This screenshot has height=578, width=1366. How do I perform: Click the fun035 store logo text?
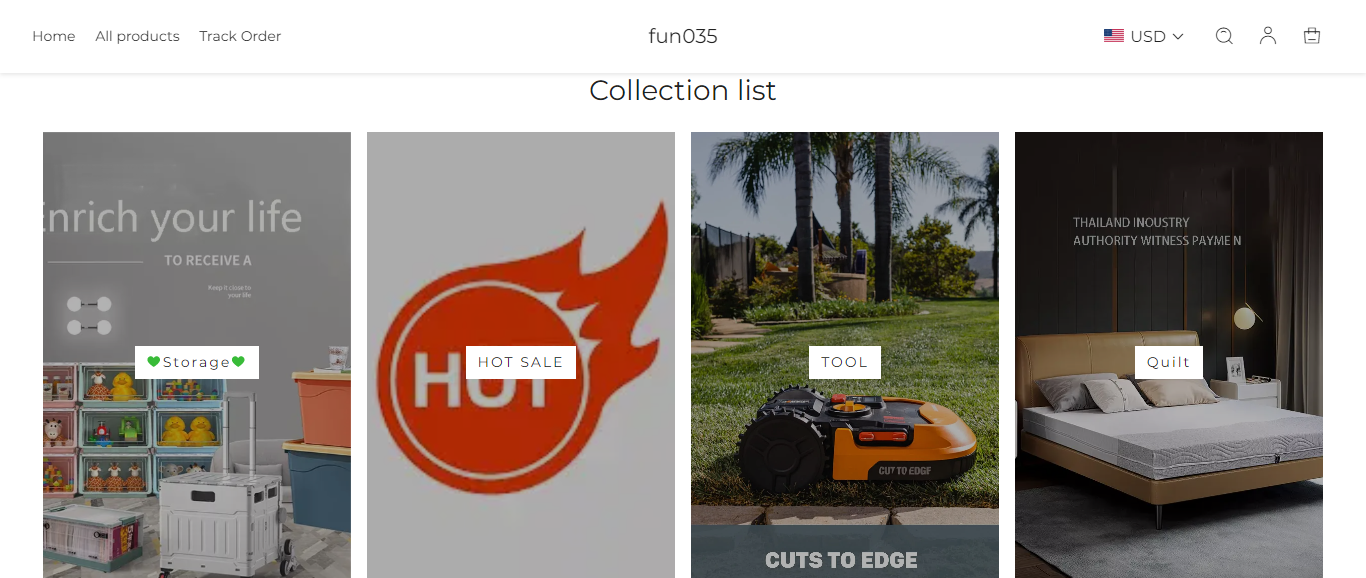tap(683, 36)
